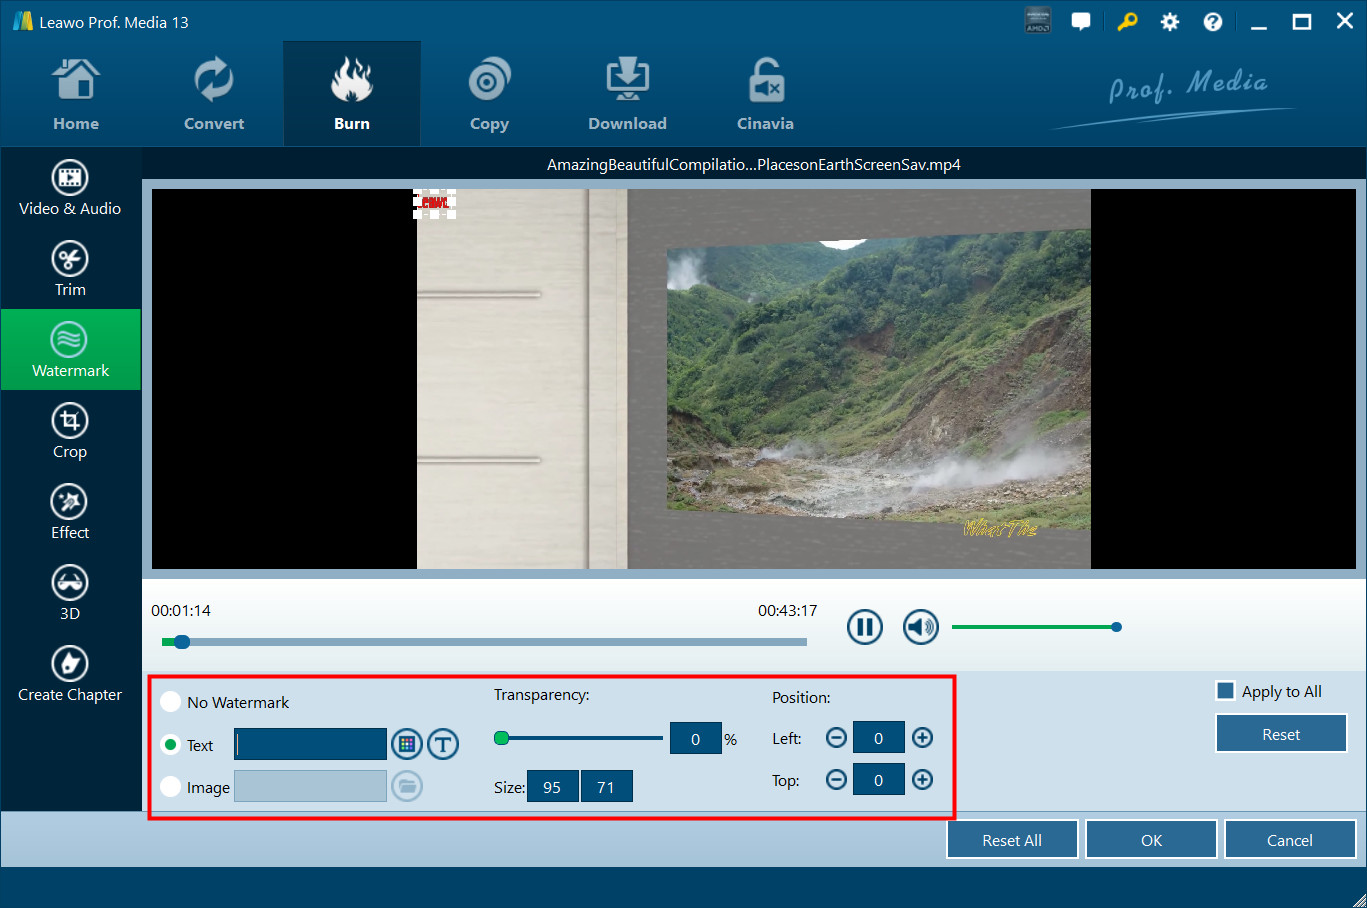
Task: Click the Transparency slider handle
Action: click(x=502, y=738)
